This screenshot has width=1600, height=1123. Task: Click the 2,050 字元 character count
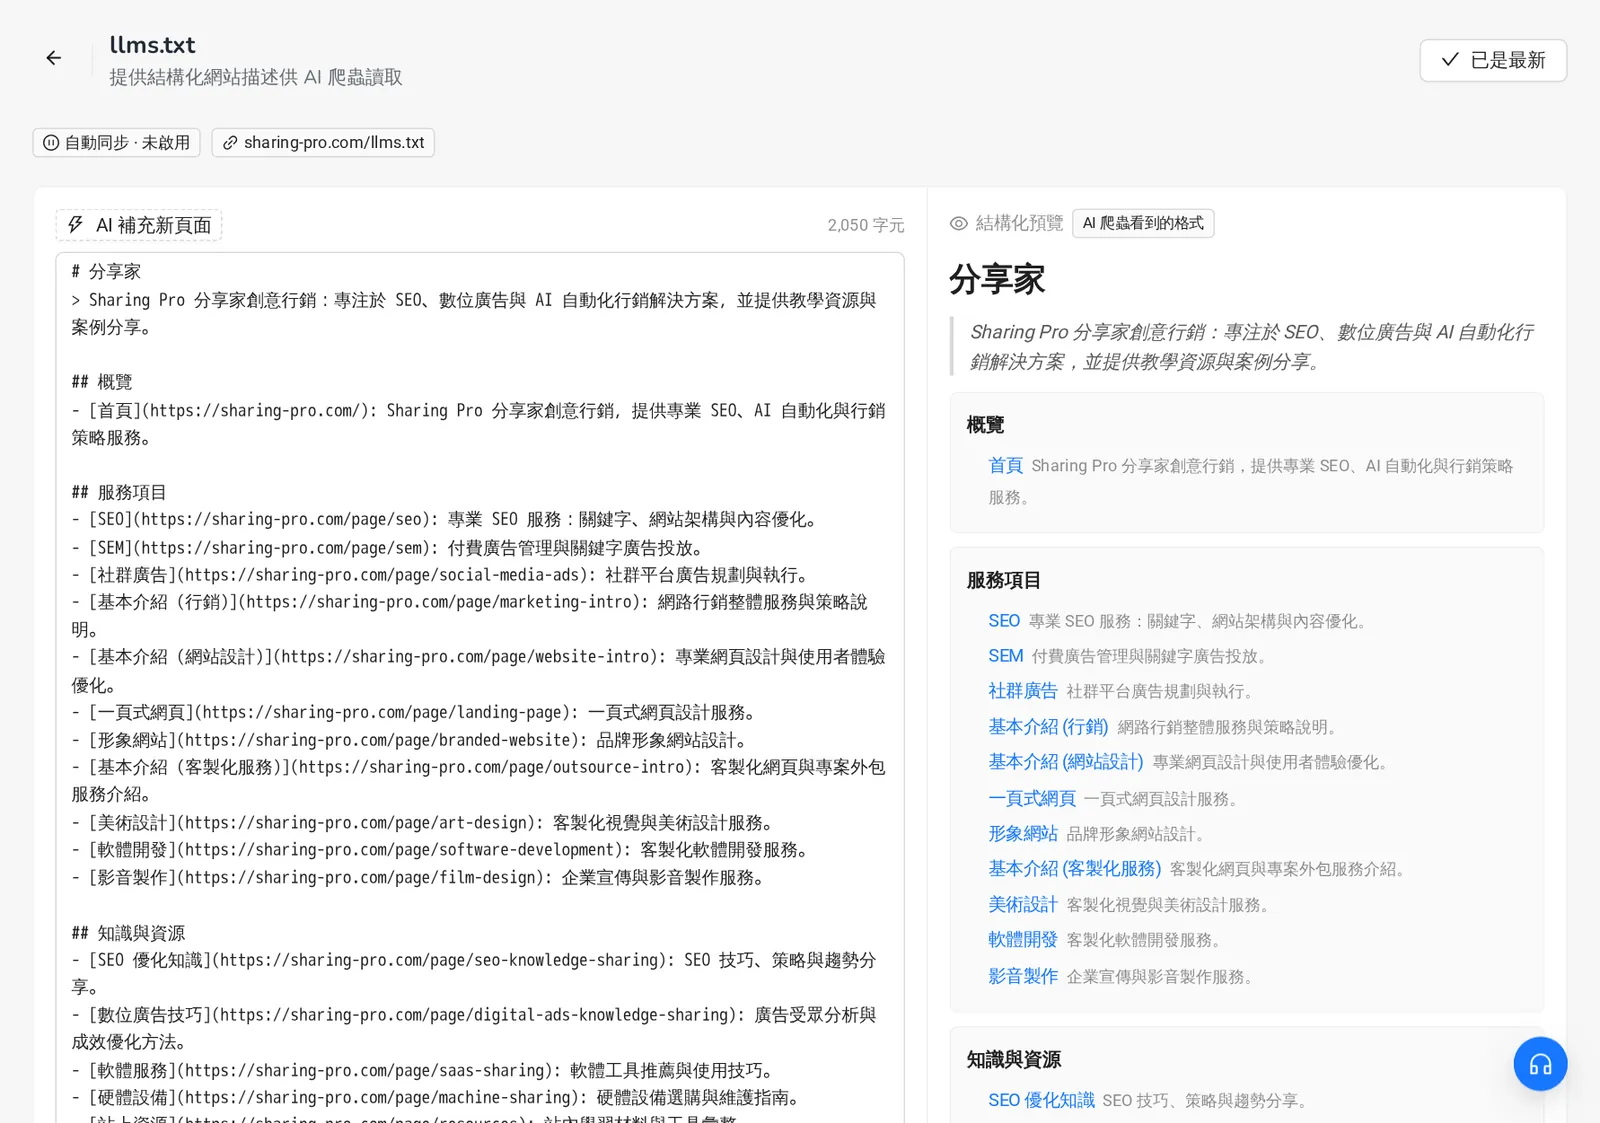click(866, 226)
